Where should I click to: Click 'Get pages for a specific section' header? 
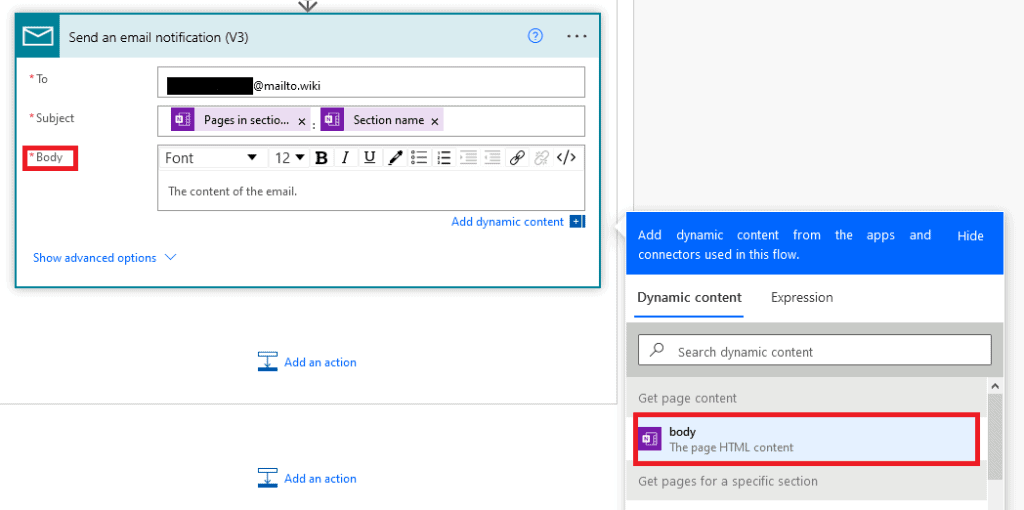point(727,481)
